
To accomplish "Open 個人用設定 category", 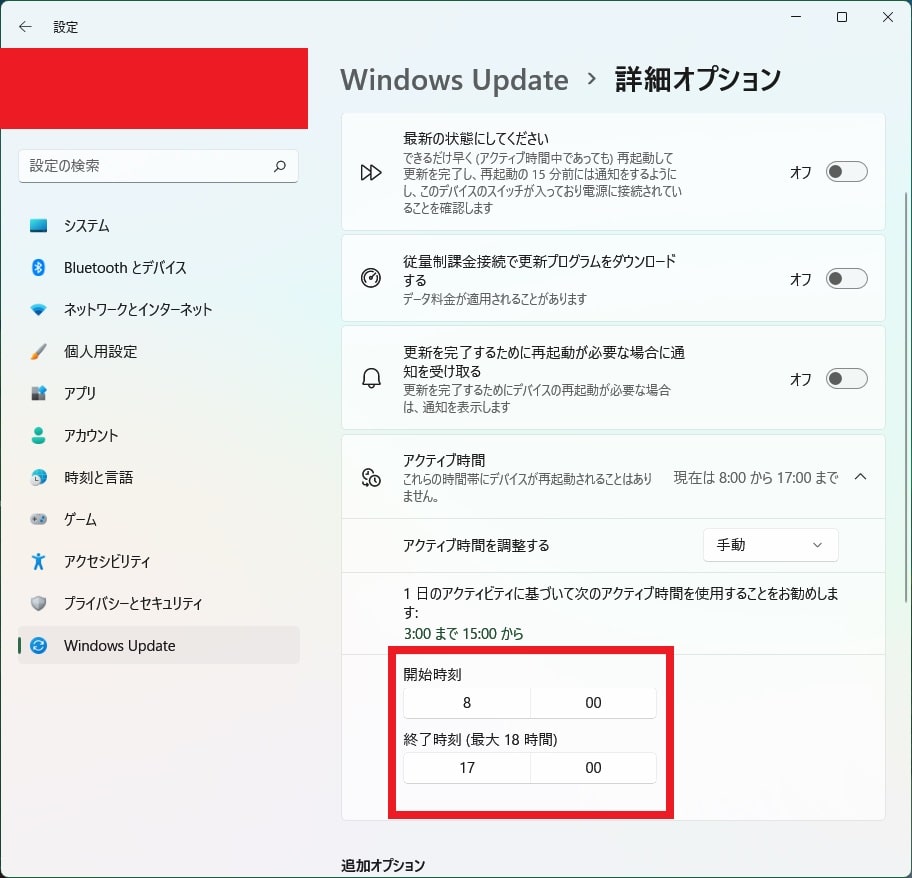I will [159, 352].
